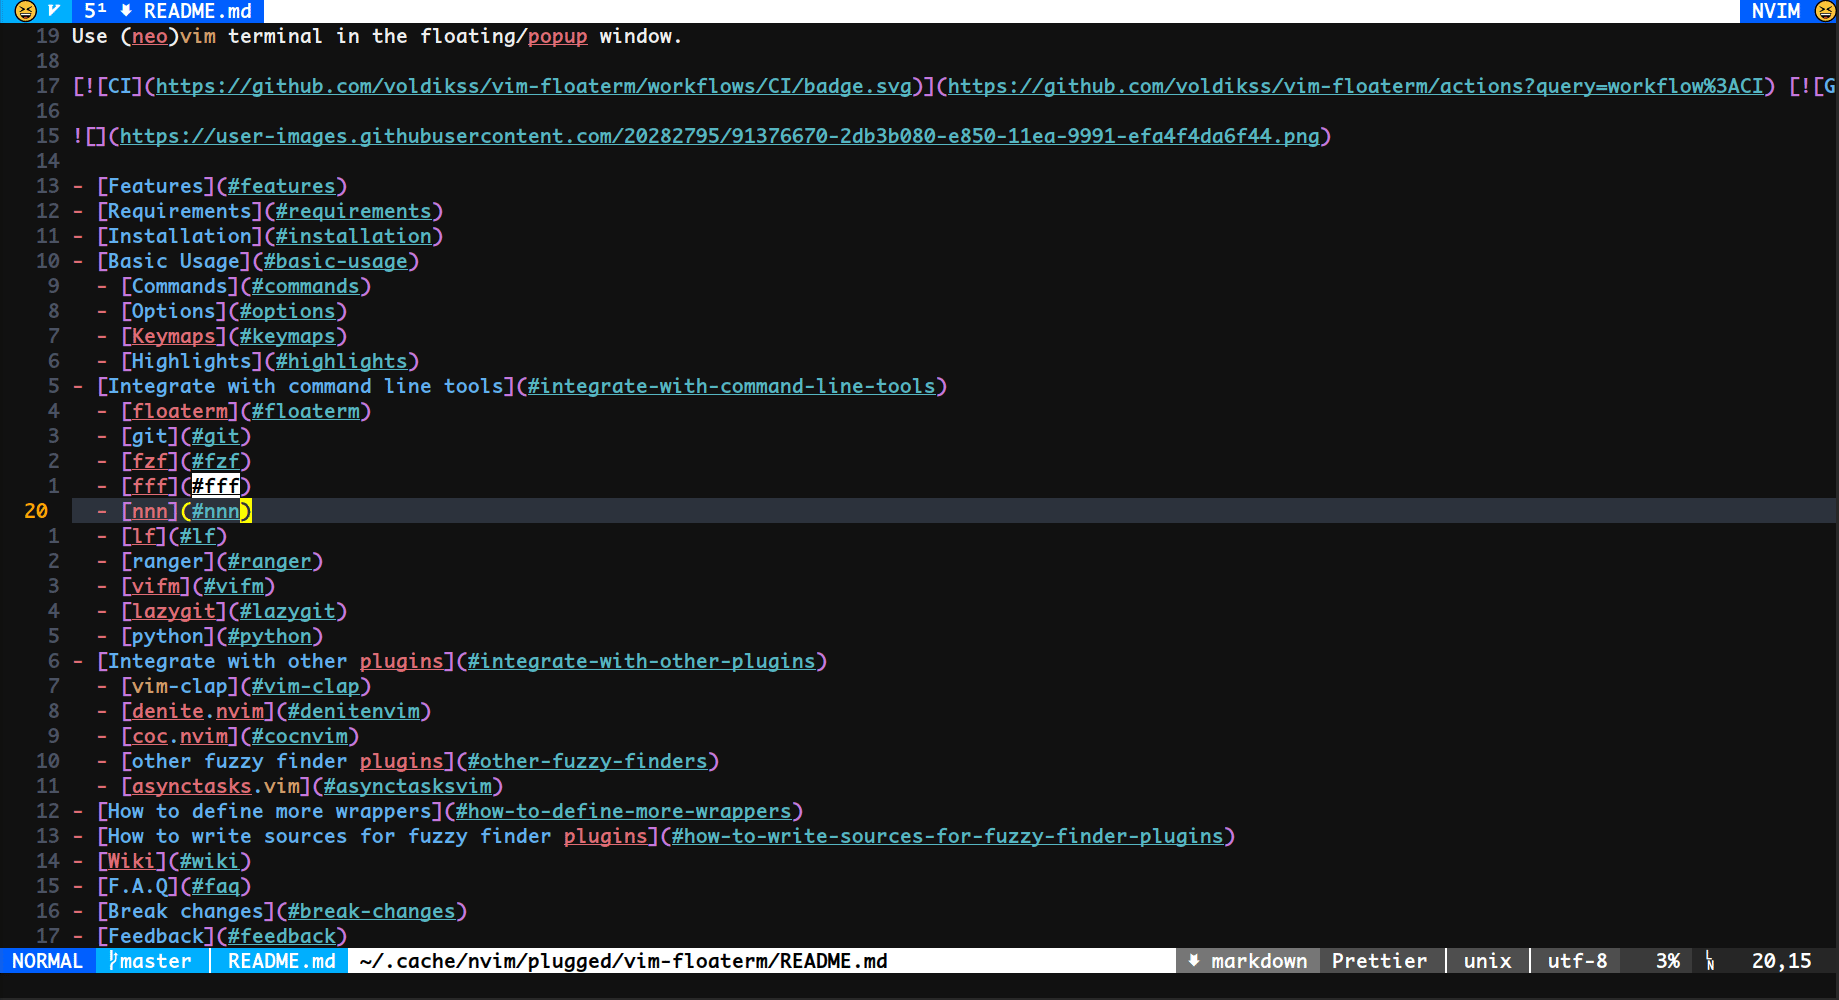
Task: Click the git branch icon before master
Action: [x=113, y=961]
